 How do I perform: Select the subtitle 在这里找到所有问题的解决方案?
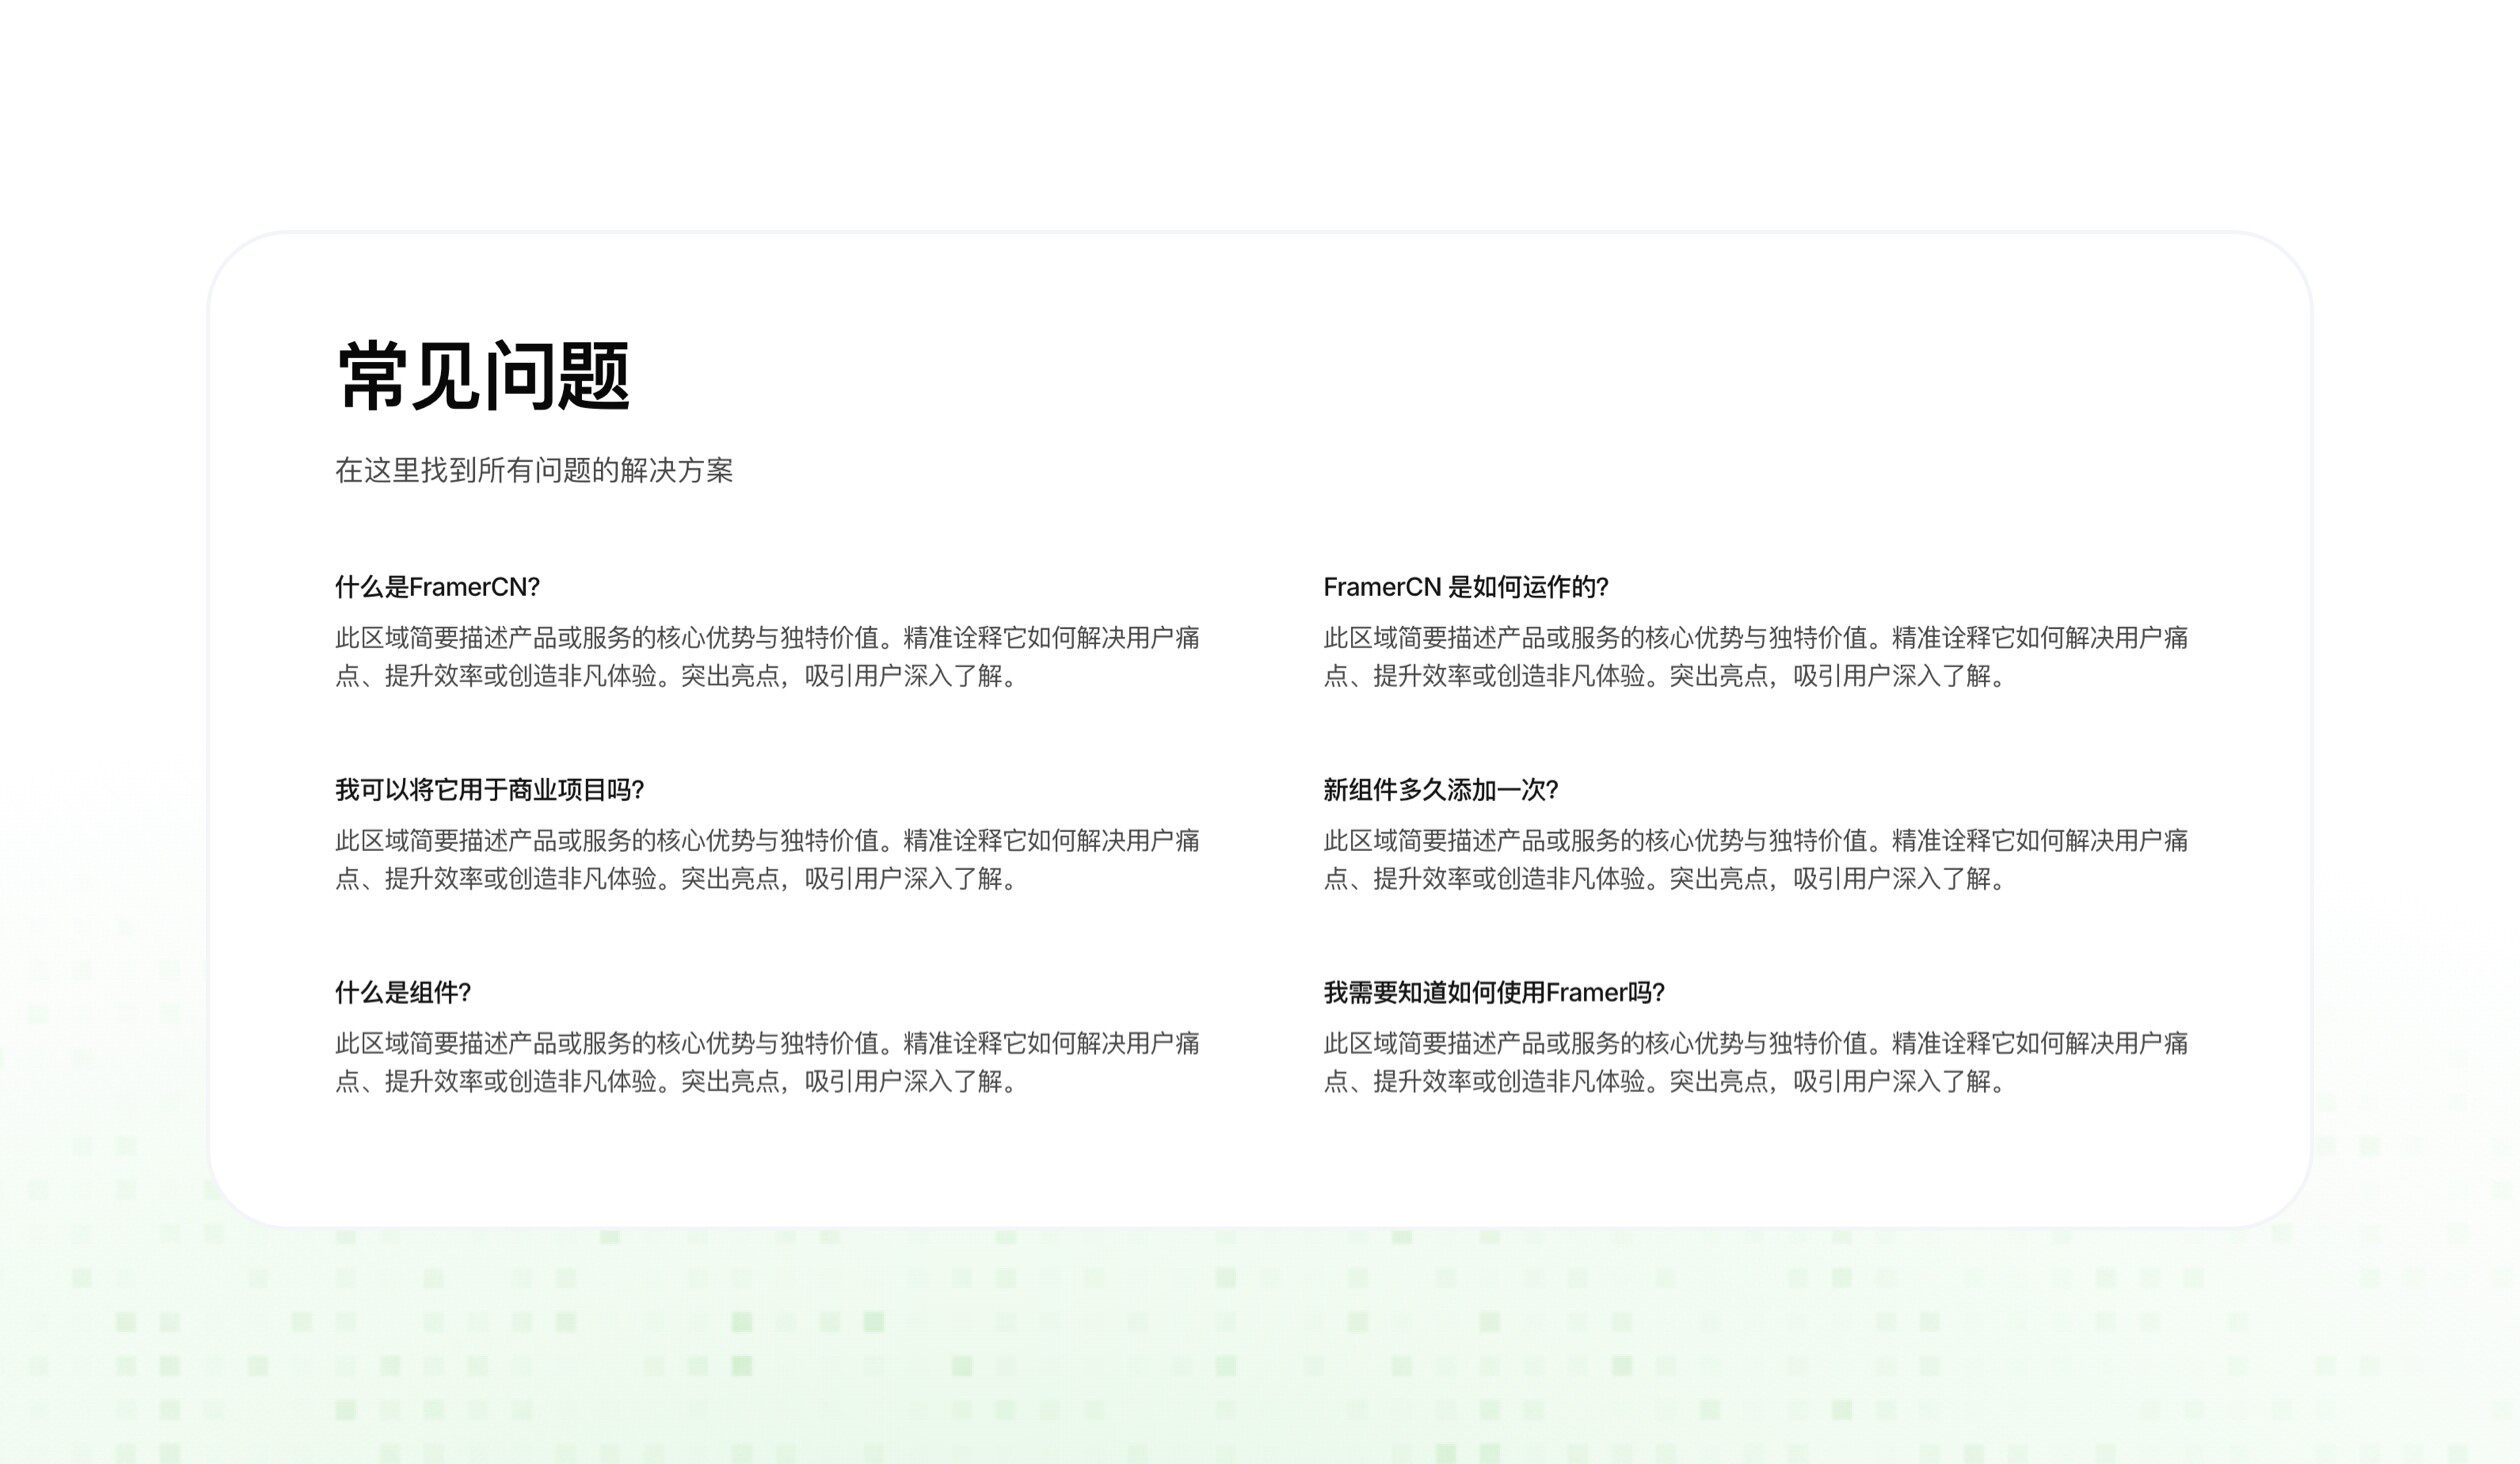[534, 470]
